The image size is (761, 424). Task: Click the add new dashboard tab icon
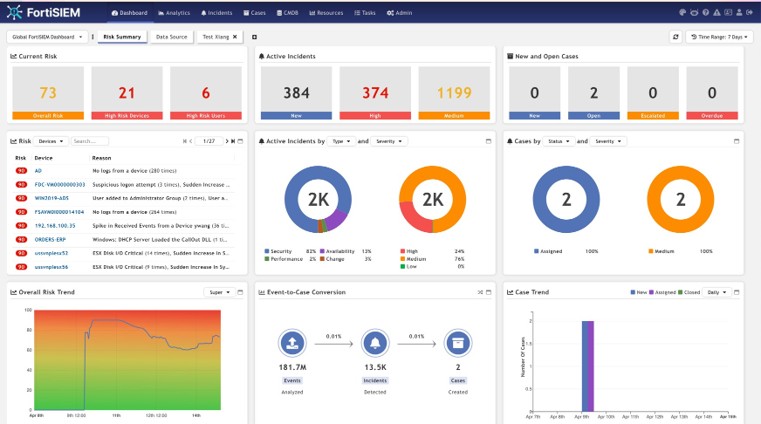pyautogui.click(x=254, y=36)
